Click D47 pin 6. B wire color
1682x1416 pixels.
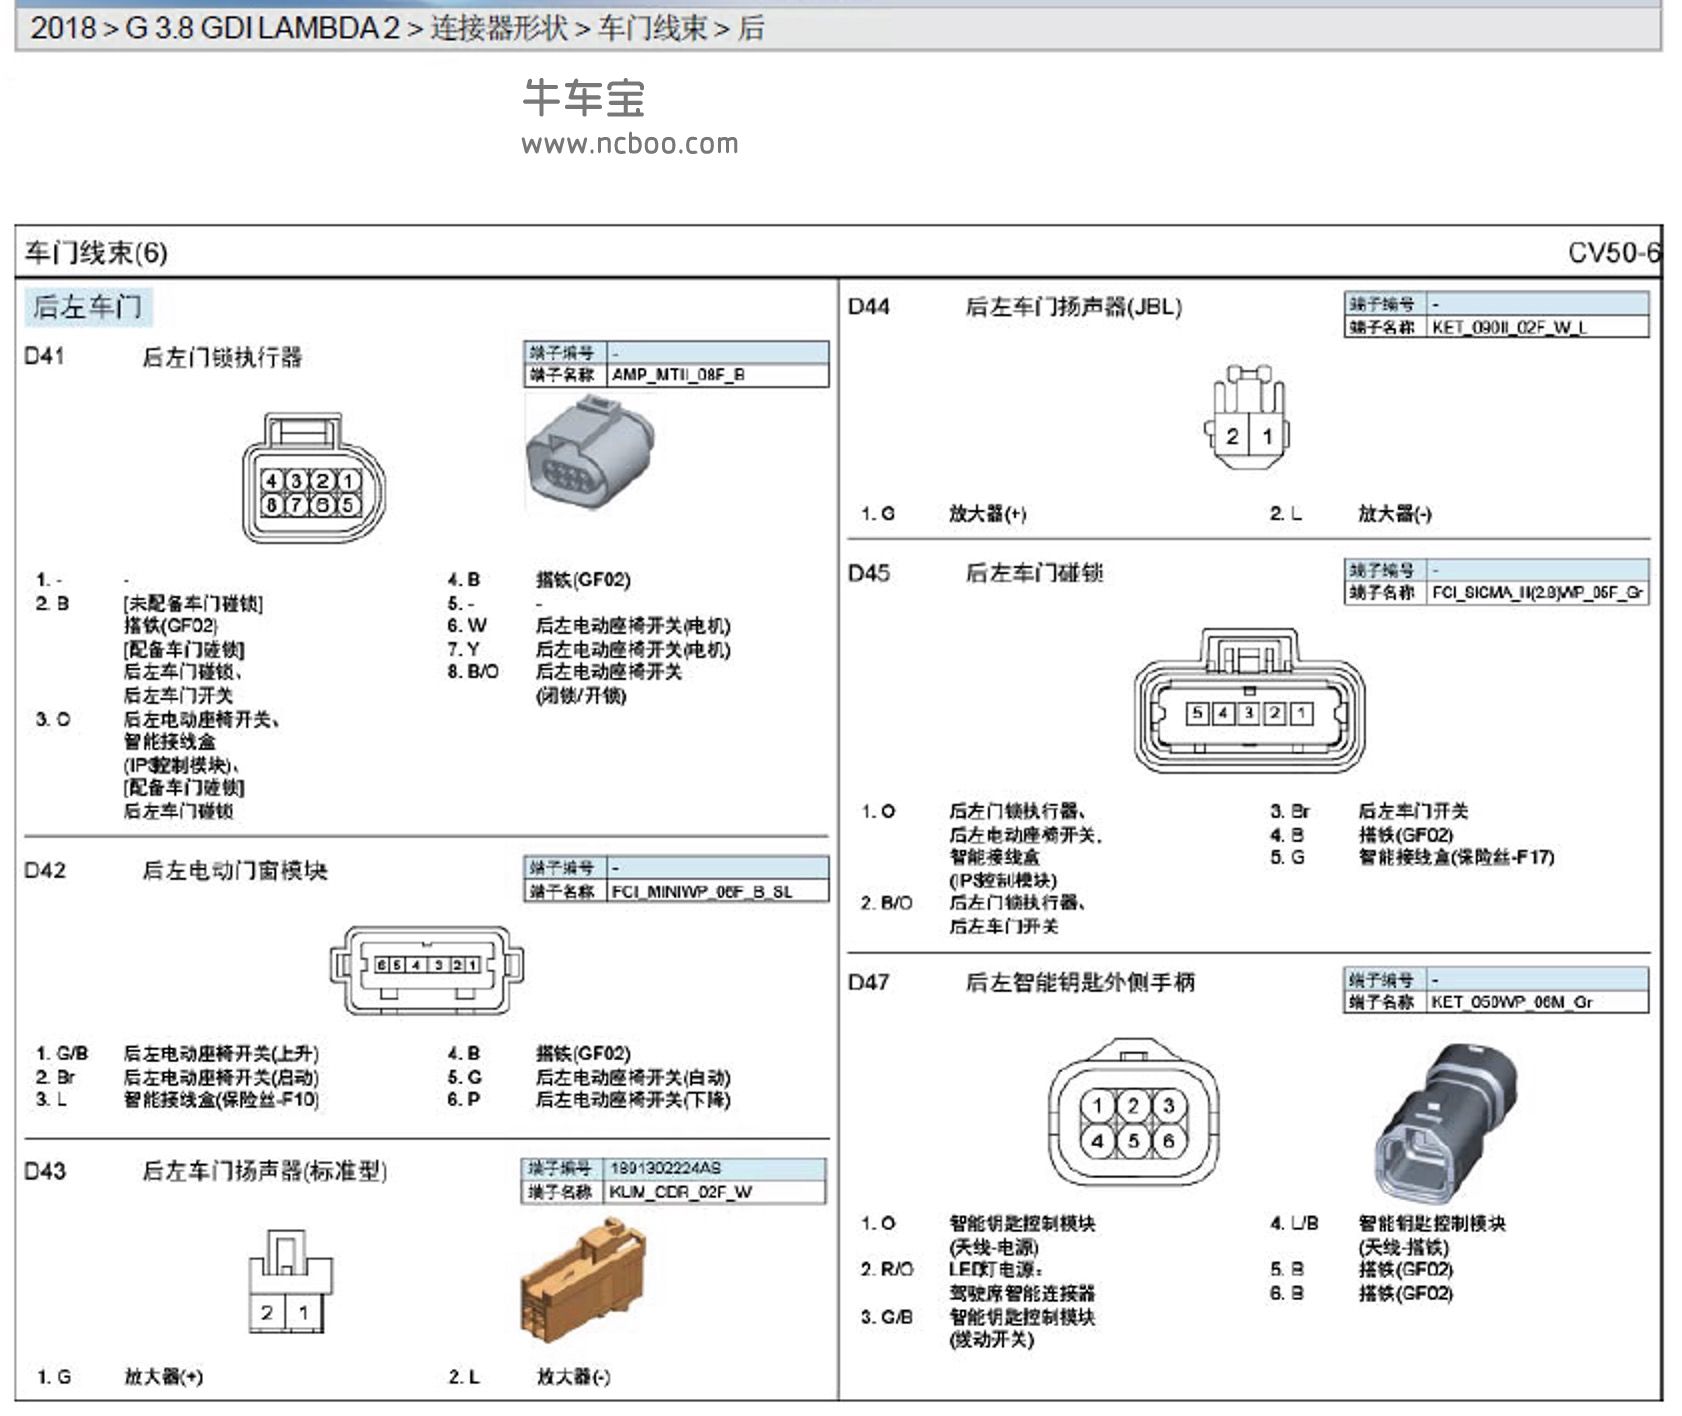(x=1287, y=1293)
